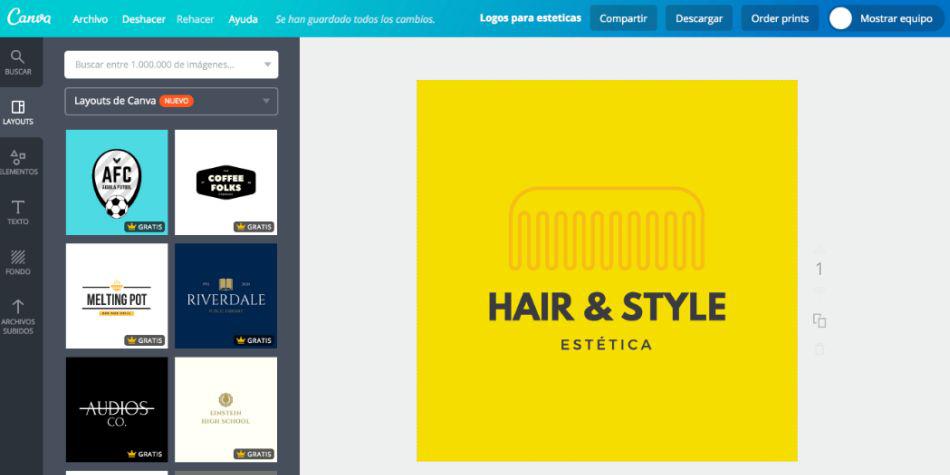
Task: Click the duplicate page icon
Action: [x=819, y=321]
